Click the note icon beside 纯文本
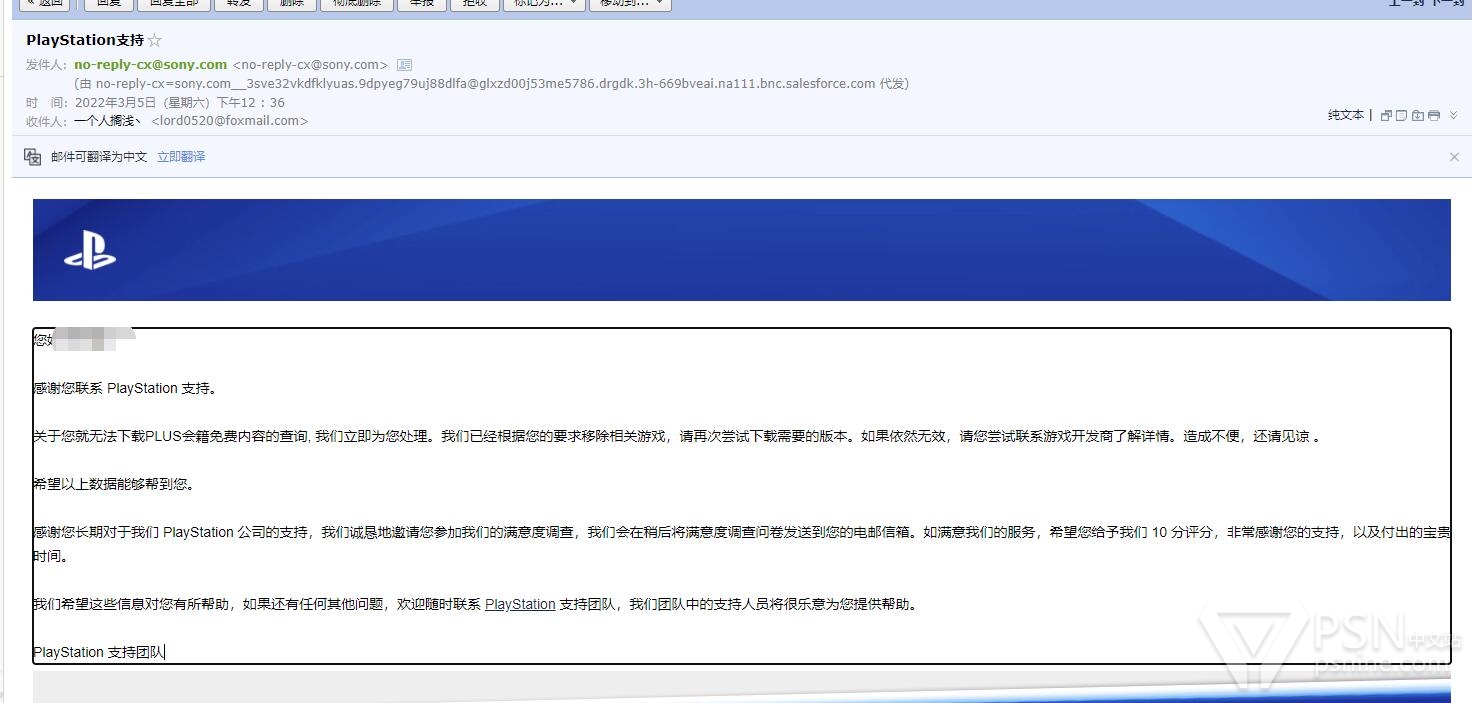Image resolution: width=1474 pixels, height=703 pixels. 1402,116
